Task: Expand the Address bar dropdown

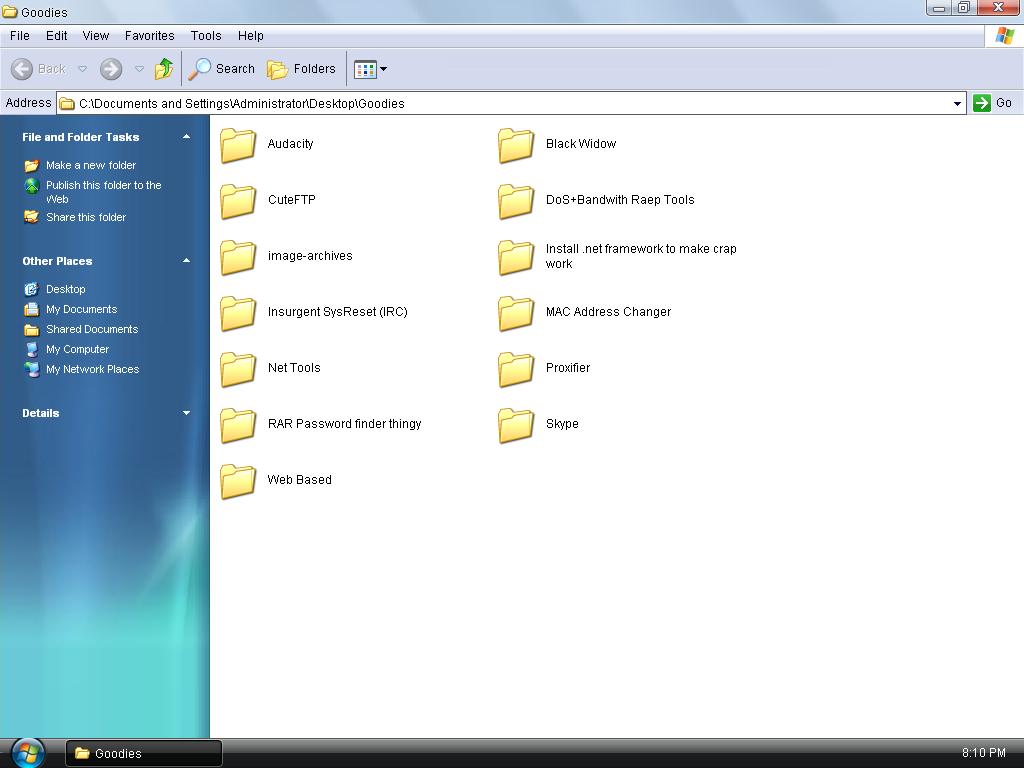Action: coord(957,104)
